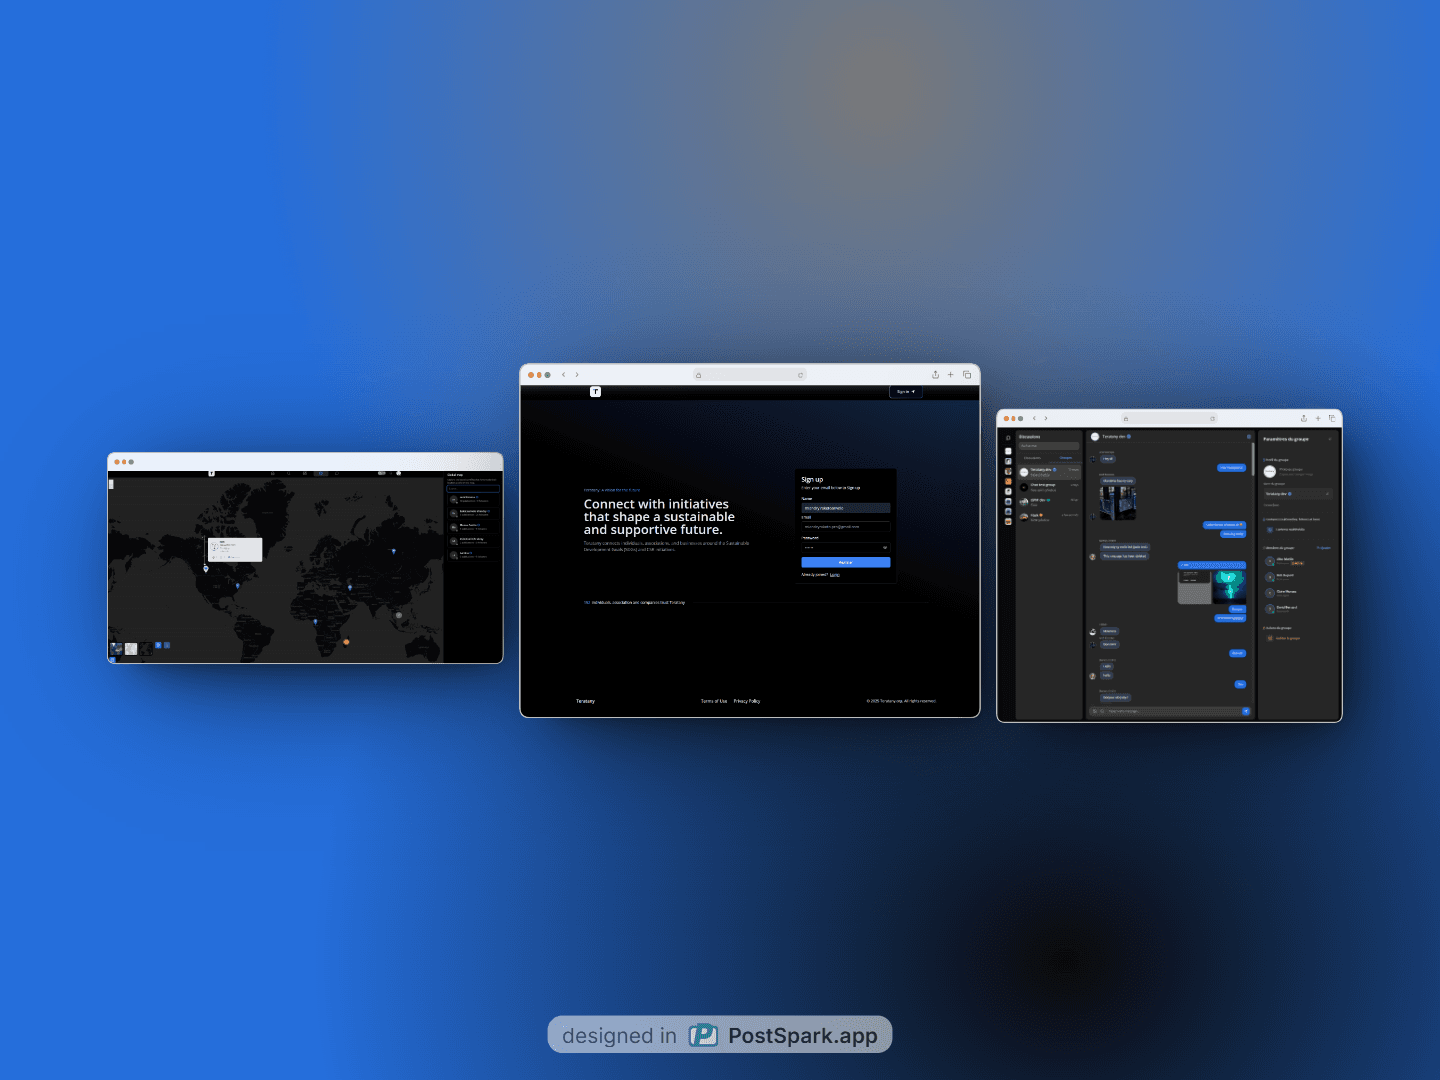Toggle password visibility in sign-up form

[885, 547]
